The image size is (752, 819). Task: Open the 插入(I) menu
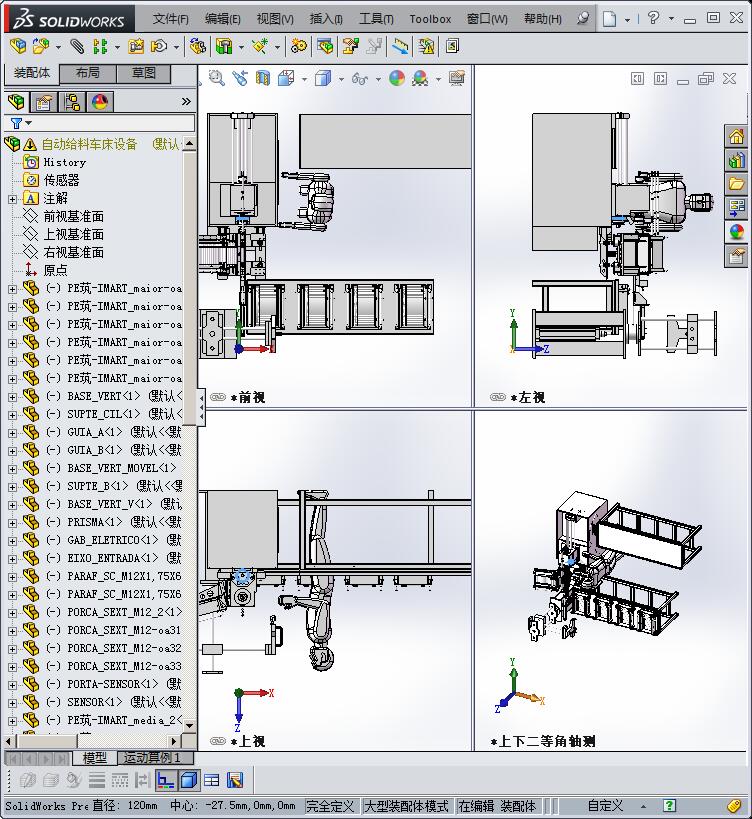click(326, 19)
